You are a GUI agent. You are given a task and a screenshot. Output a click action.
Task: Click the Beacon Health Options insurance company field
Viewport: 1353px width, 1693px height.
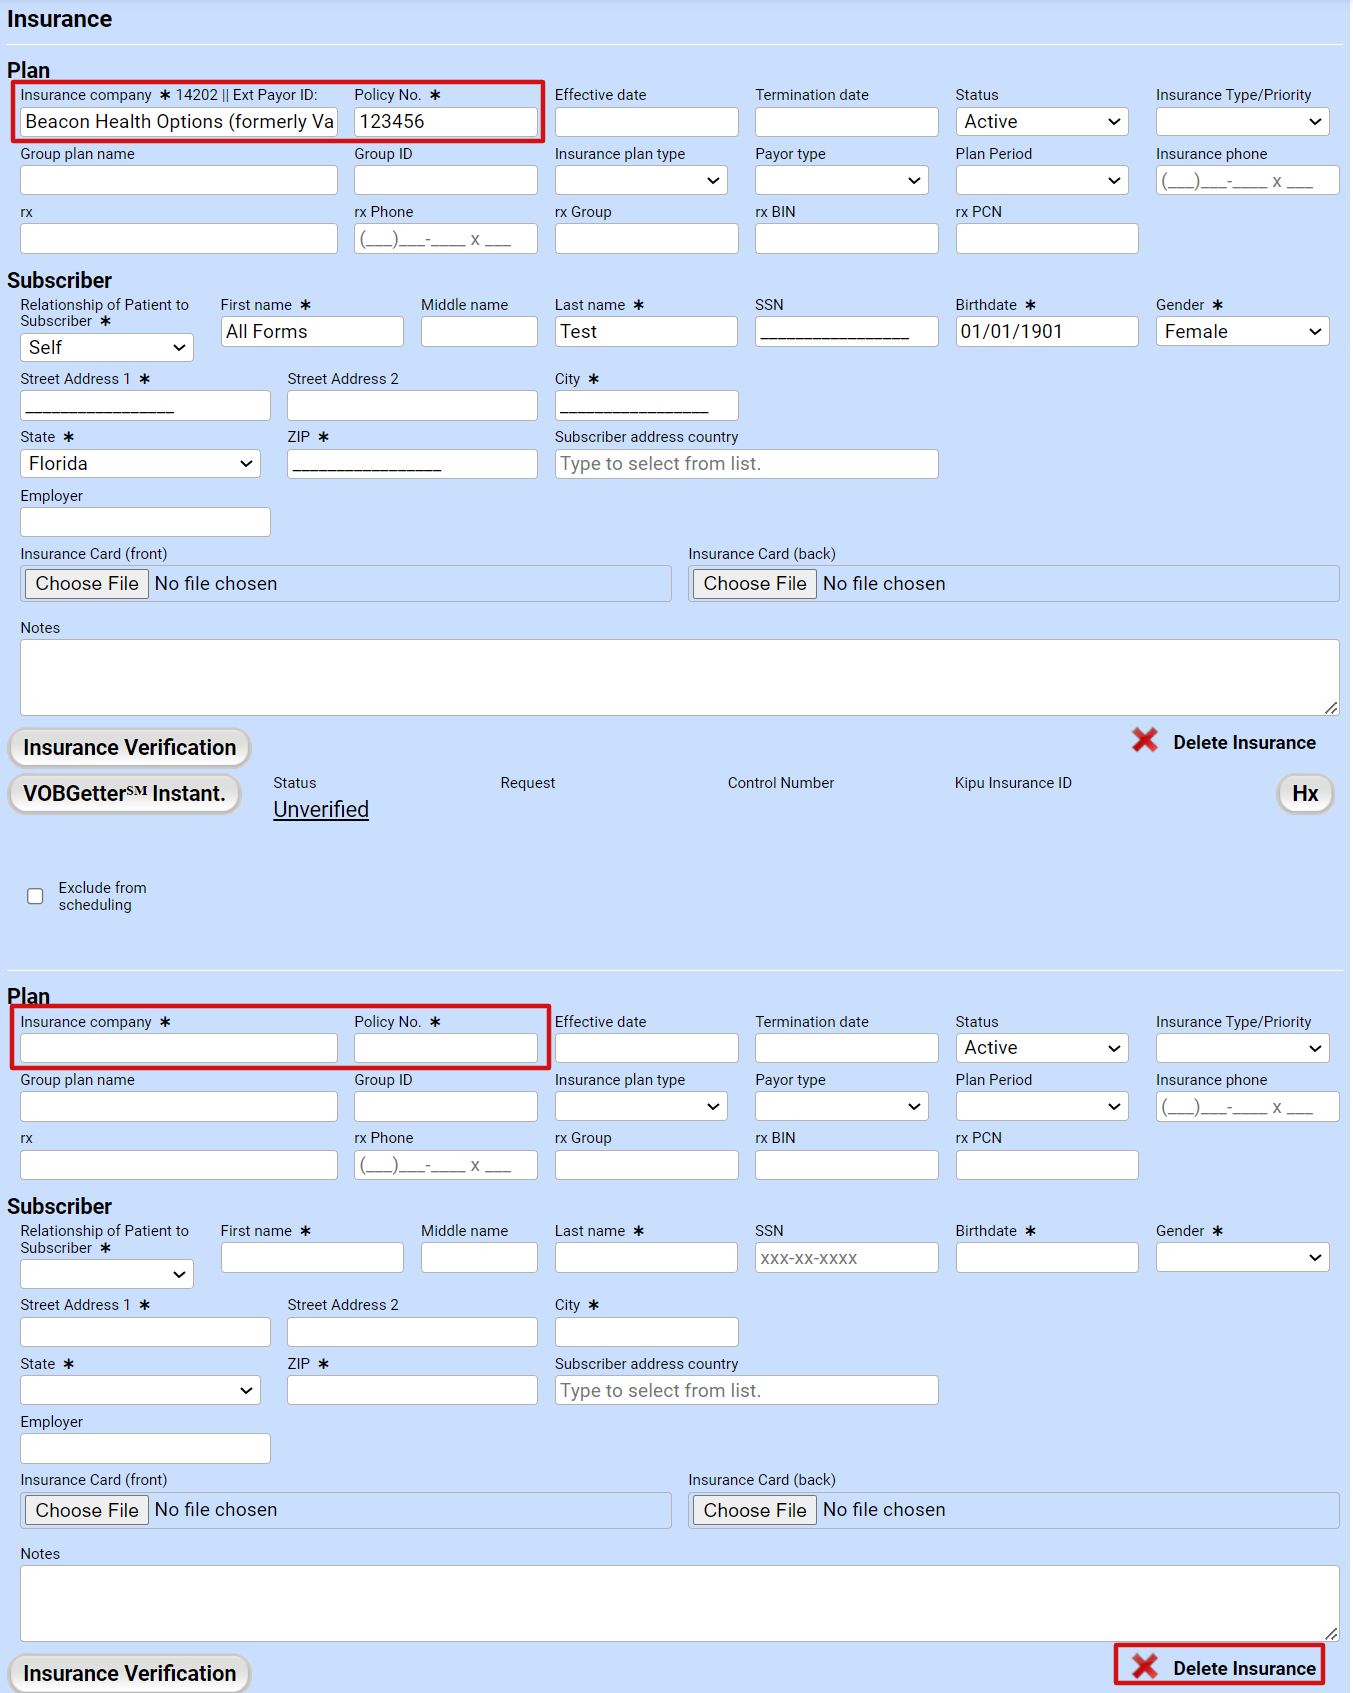point(179,122)
